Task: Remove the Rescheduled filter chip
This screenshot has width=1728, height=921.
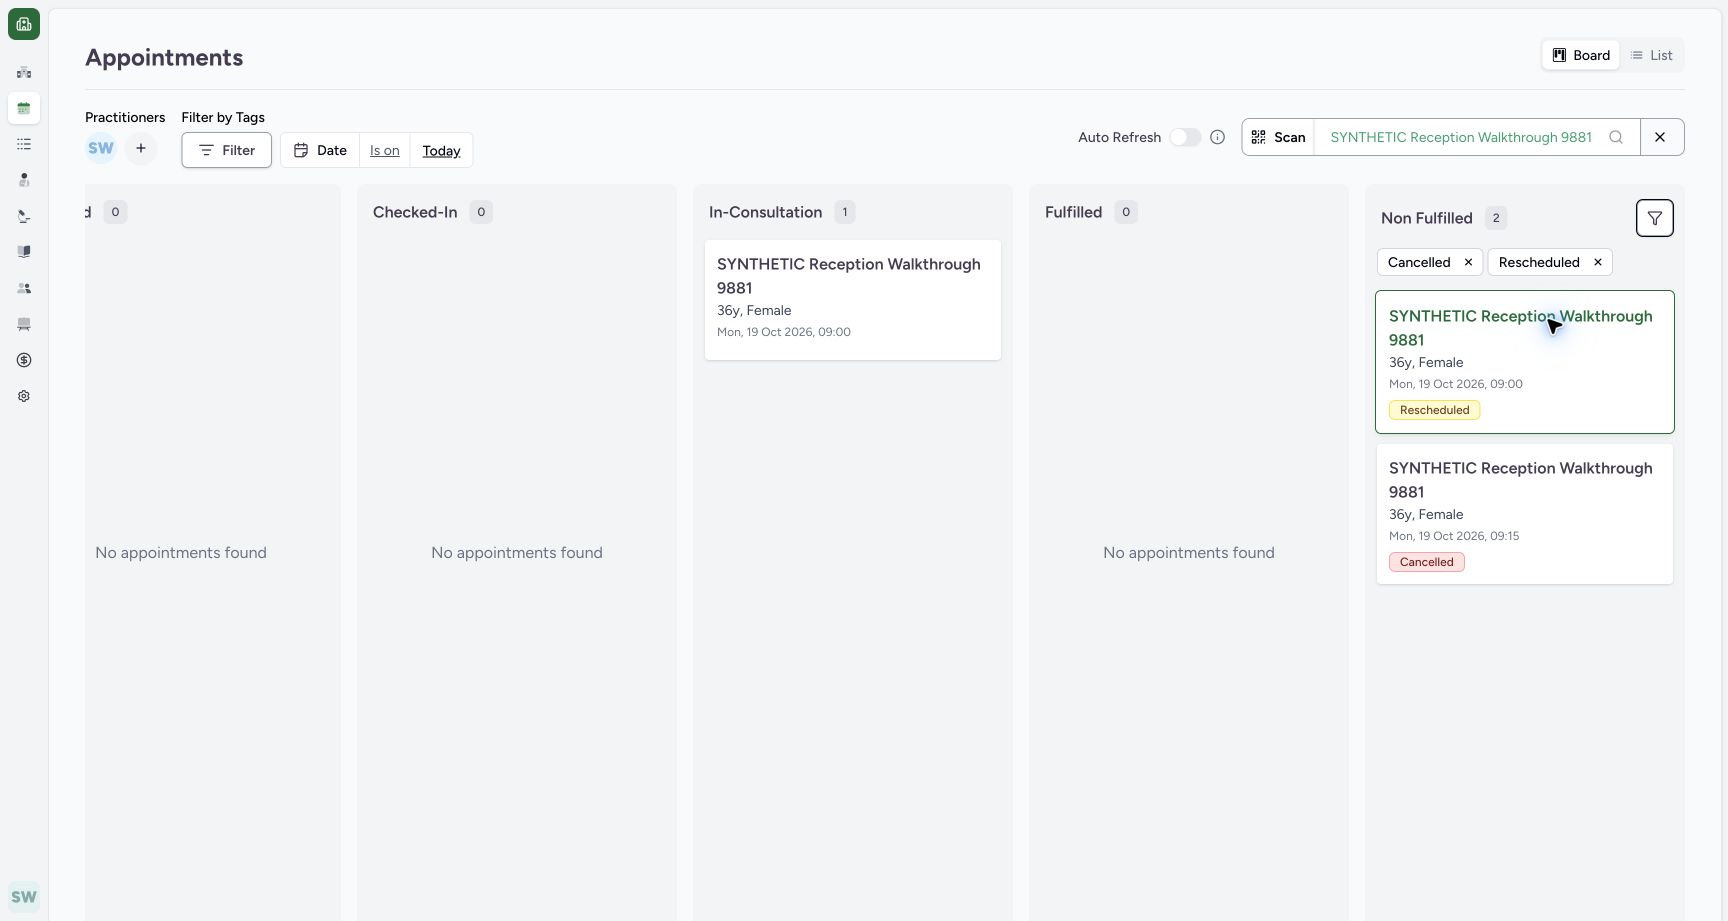Action: click(1598, 262)
